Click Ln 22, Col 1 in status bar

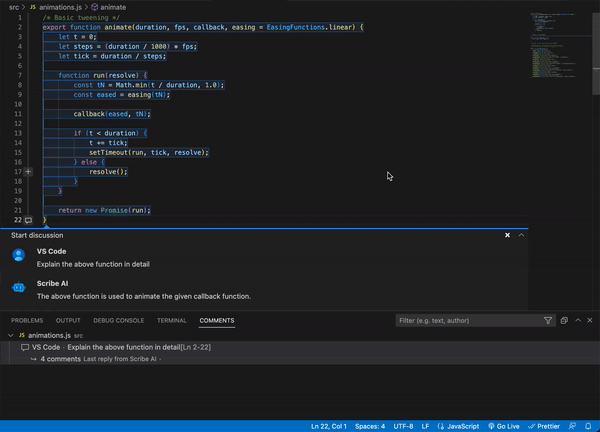[x=329, y=426]
